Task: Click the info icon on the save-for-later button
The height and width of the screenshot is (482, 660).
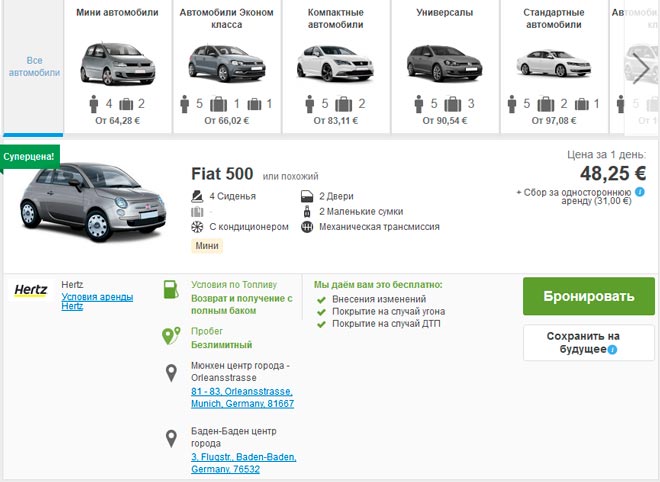Action: click(612, 350)
